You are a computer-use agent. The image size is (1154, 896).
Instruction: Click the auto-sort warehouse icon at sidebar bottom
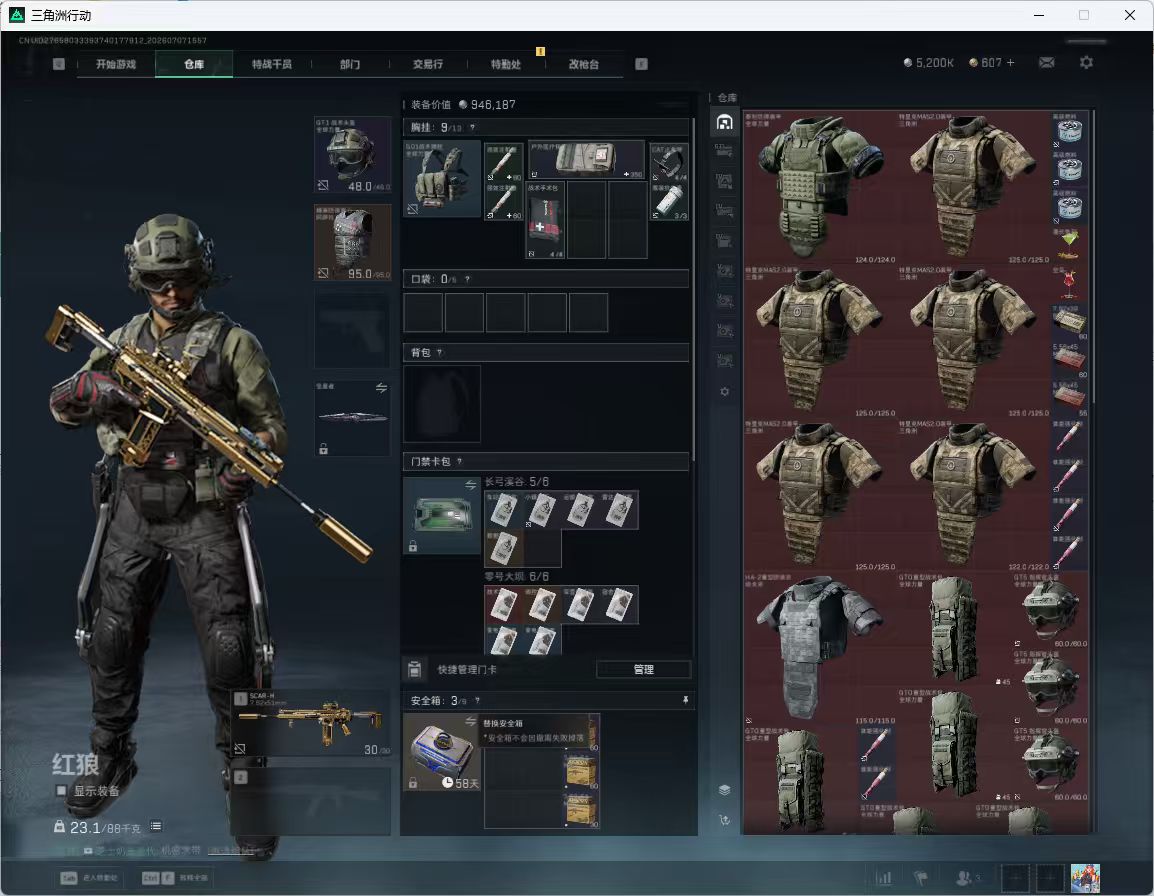724,819
